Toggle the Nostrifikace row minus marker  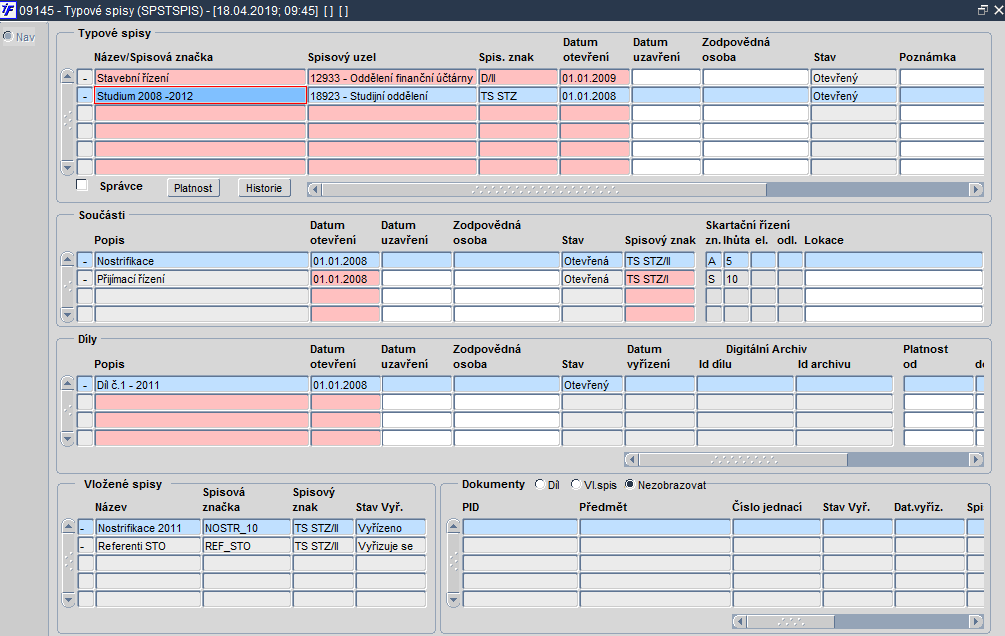tap(85, 261)
